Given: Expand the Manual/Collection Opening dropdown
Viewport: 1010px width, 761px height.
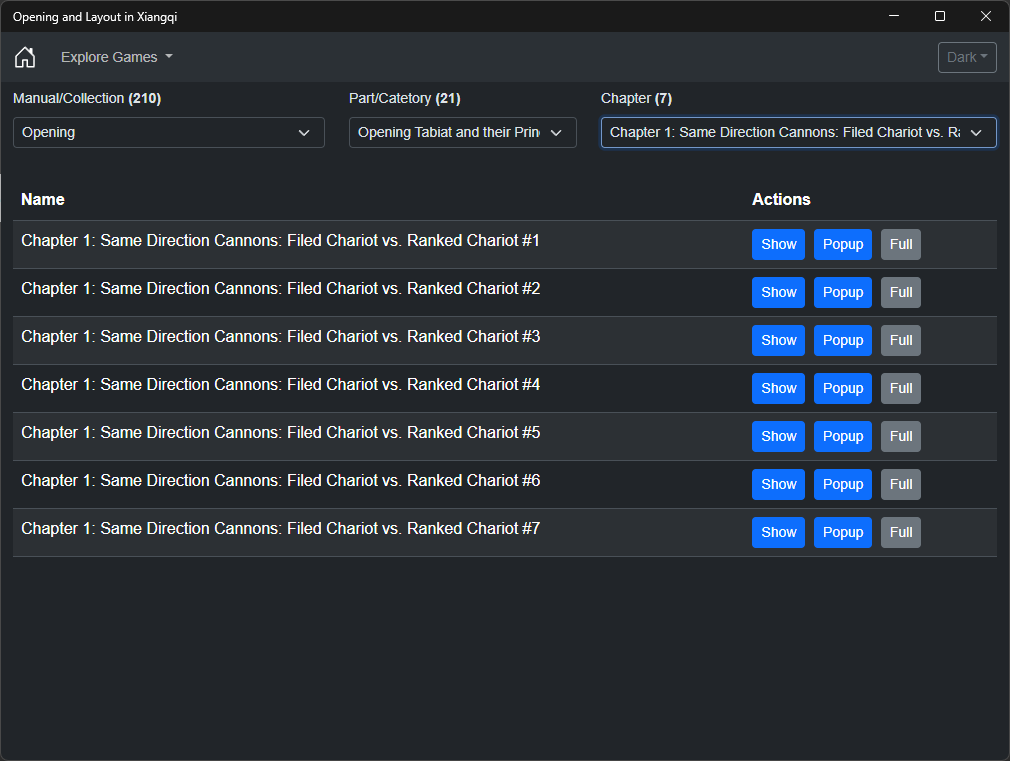Looking at the screenshot, I should coord(169,133).
